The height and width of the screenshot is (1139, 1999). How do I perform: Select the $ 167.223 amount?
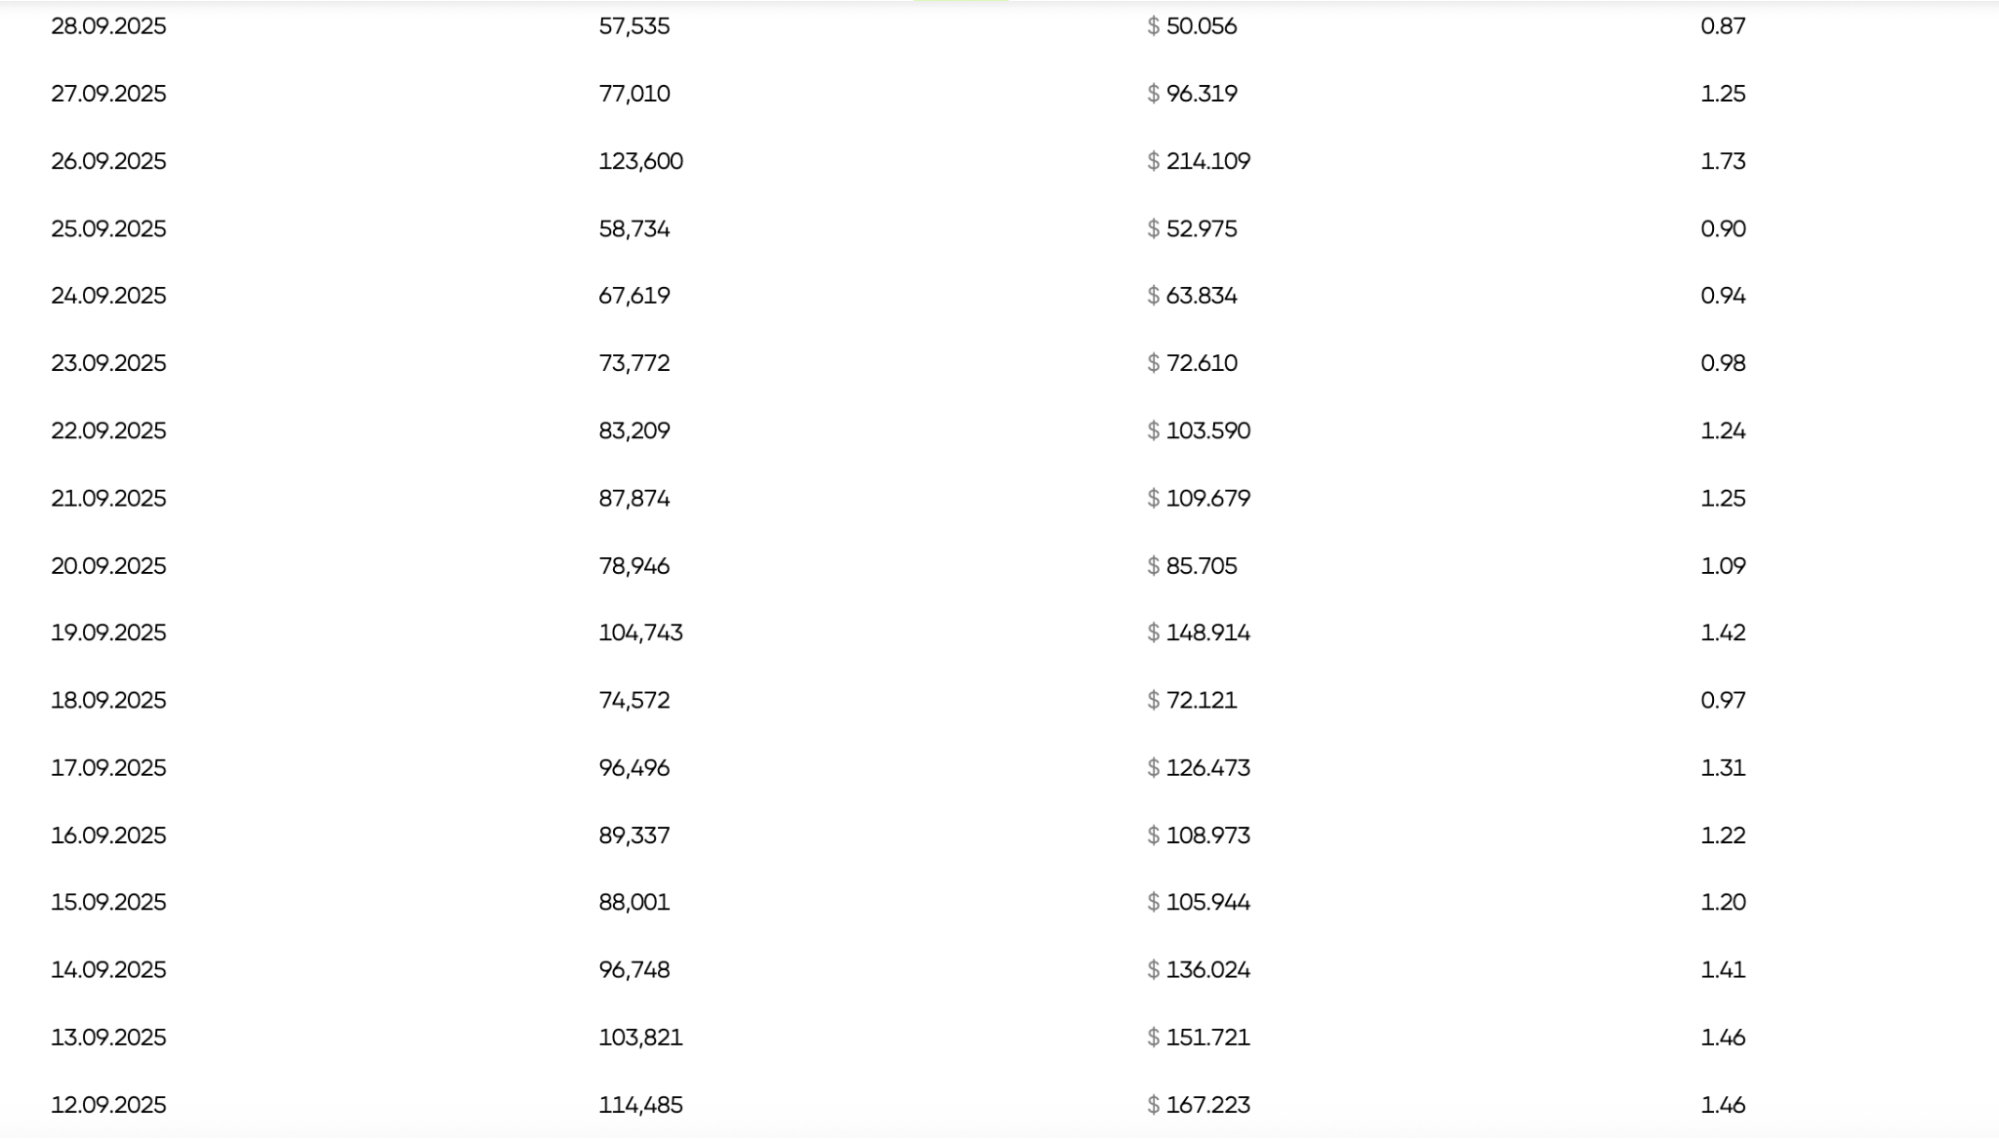click(1198, 1105)
